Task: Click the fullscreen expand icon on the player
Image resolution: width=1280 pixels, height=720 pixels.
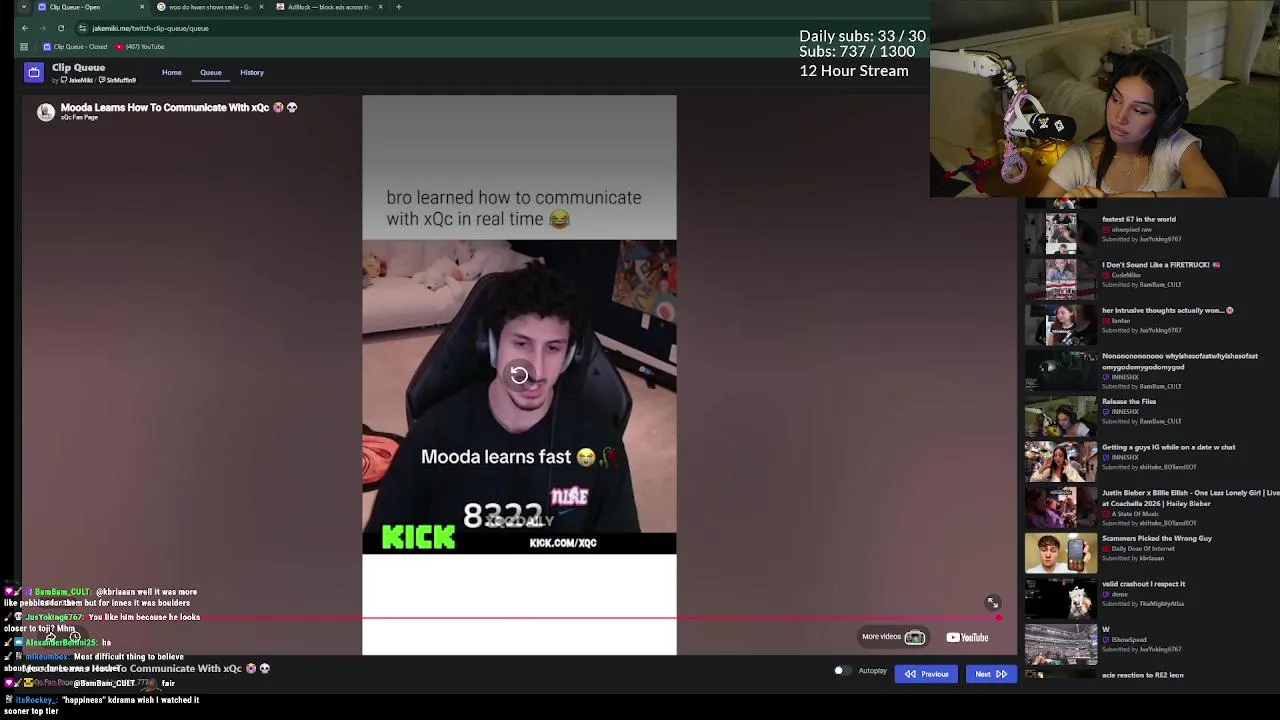Action: 992,603
